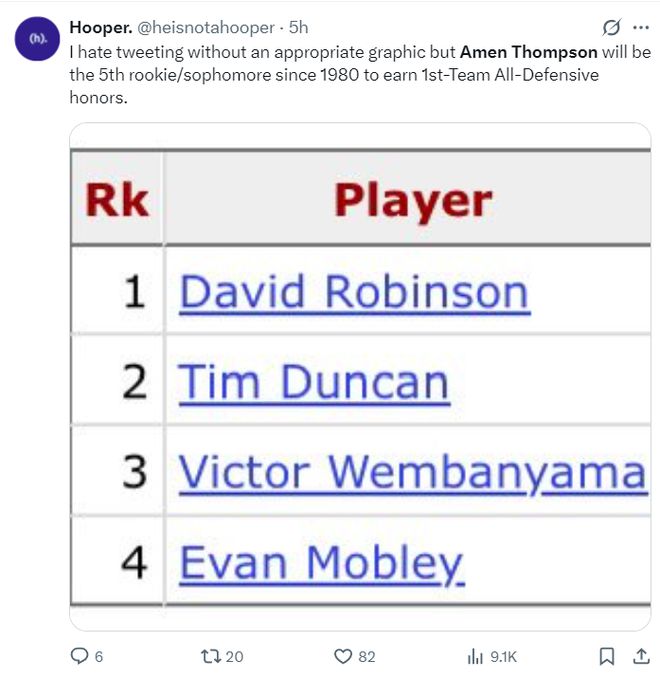
Task: Open the repost options arrows icon
Action: 210,656
